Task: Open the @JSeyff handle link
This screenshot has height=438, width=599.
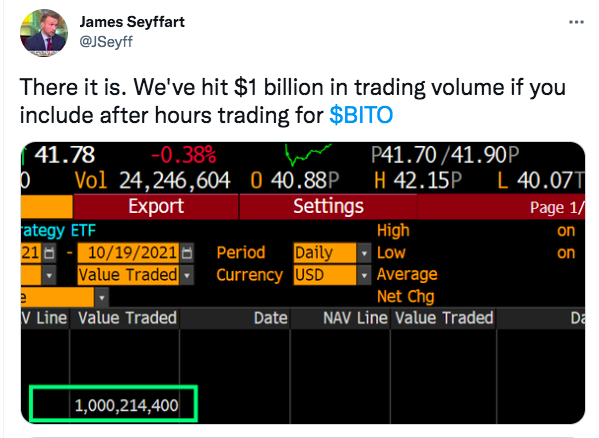Action: coord(106,41)
